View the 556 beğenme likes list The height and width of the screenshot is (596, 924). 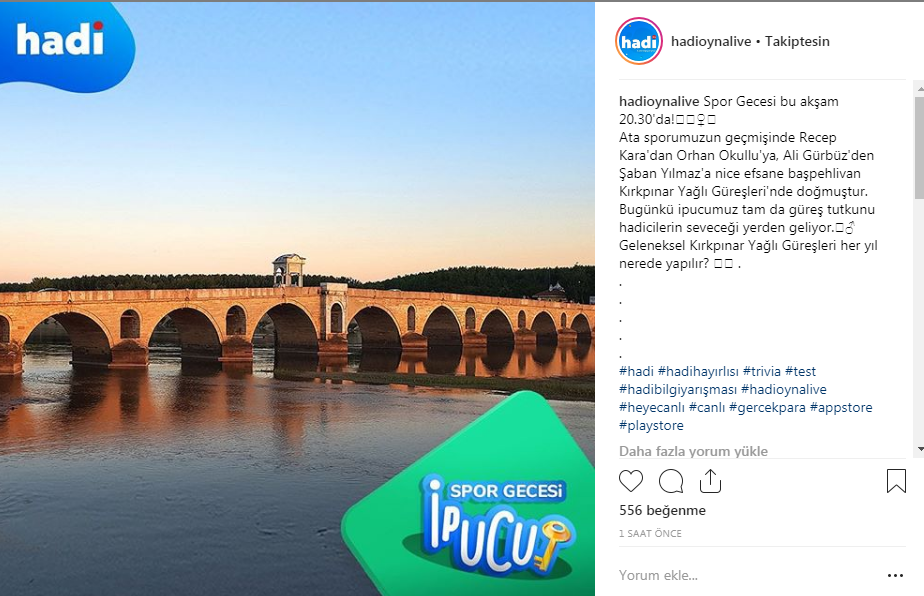(662, 510)
